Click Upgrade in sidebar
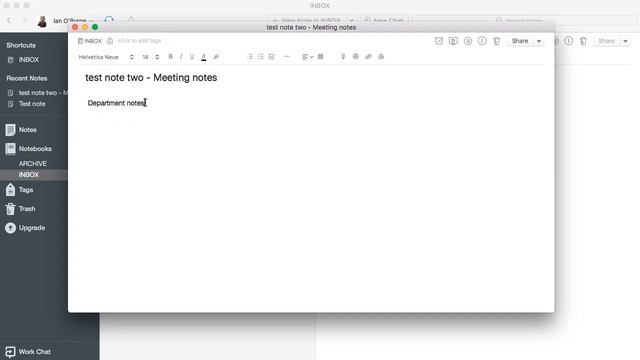This screenshot has height=360, width=640. [x=32, y=228]
